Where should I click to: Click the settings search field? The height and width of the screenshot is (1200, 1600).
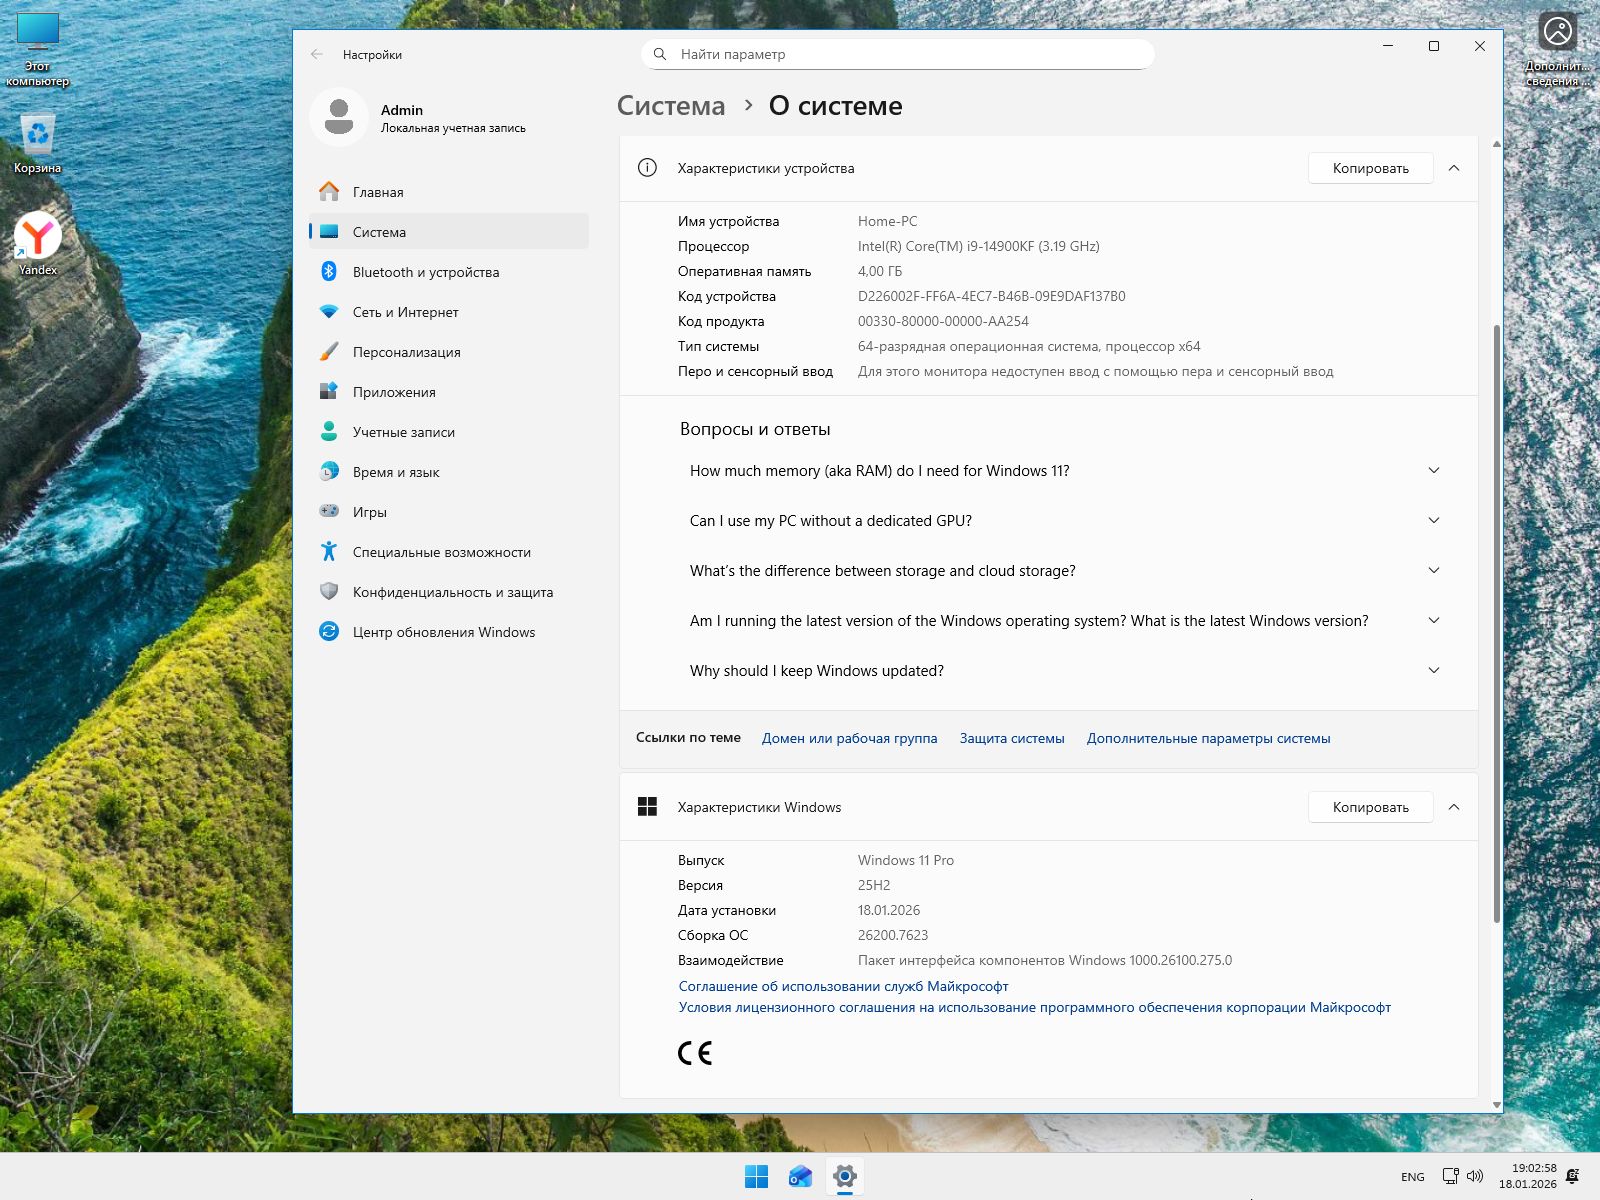pos(897,54)
